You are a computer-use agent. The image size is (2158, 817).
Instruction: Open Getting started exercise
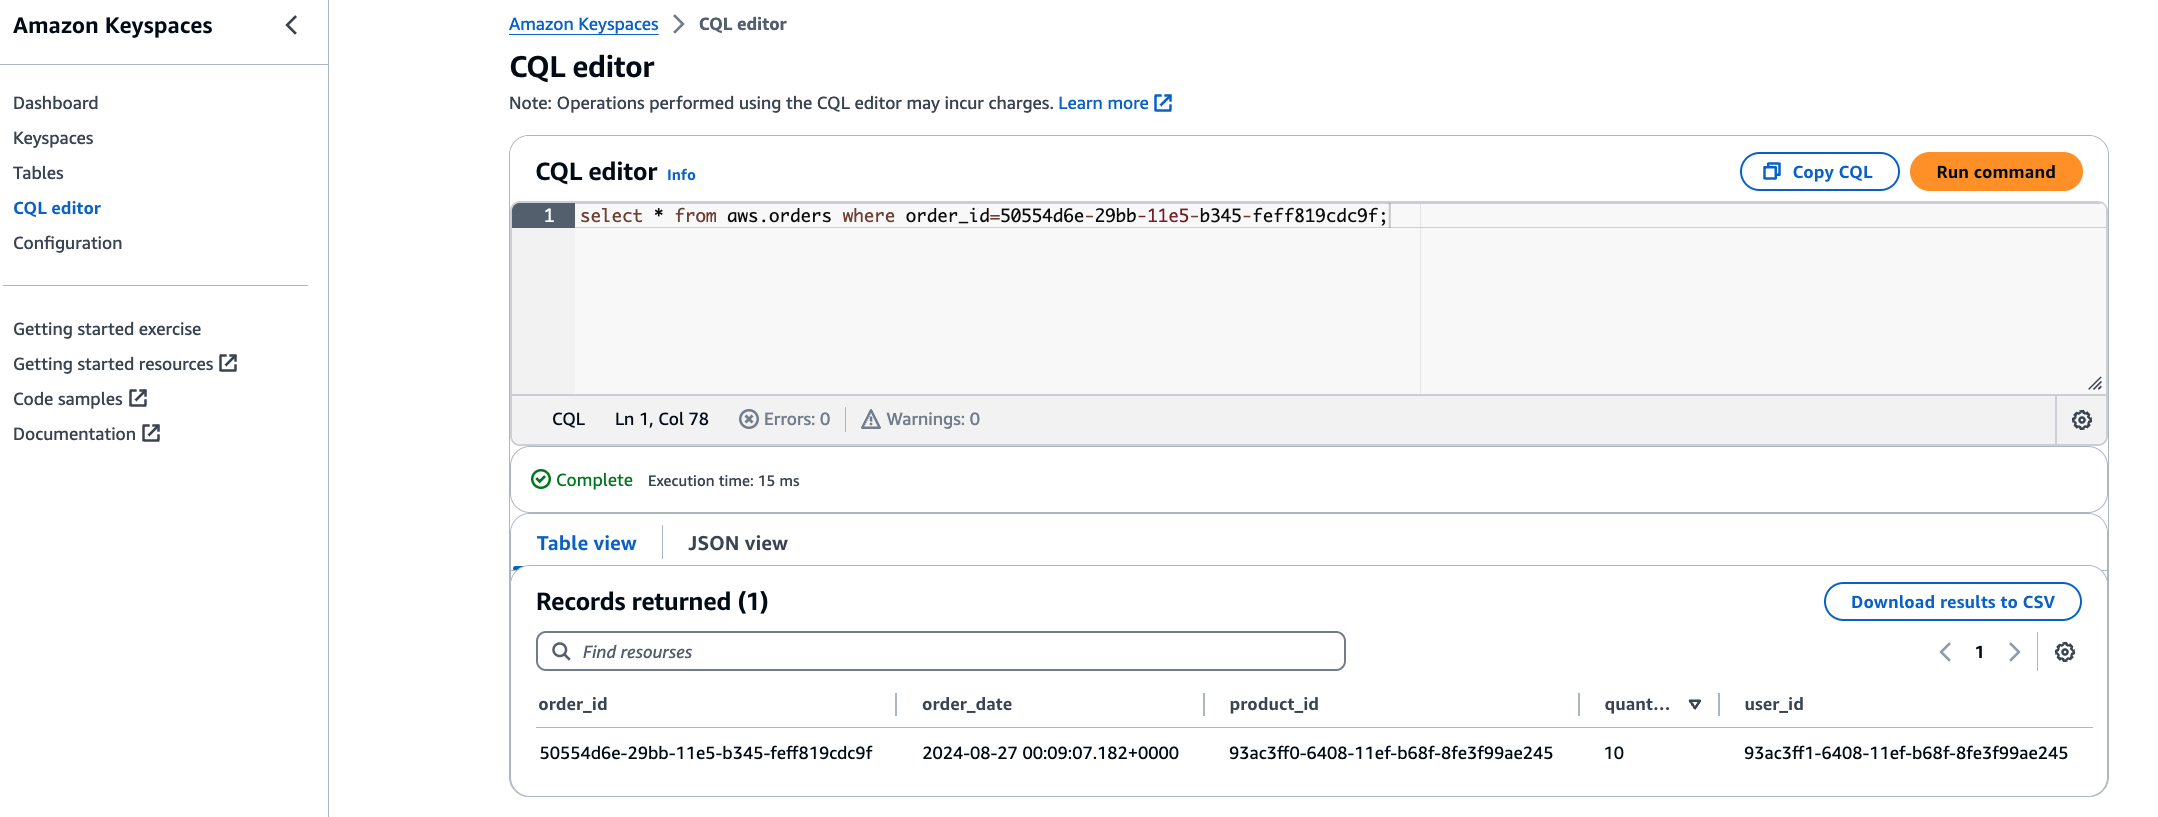[107, 329]
